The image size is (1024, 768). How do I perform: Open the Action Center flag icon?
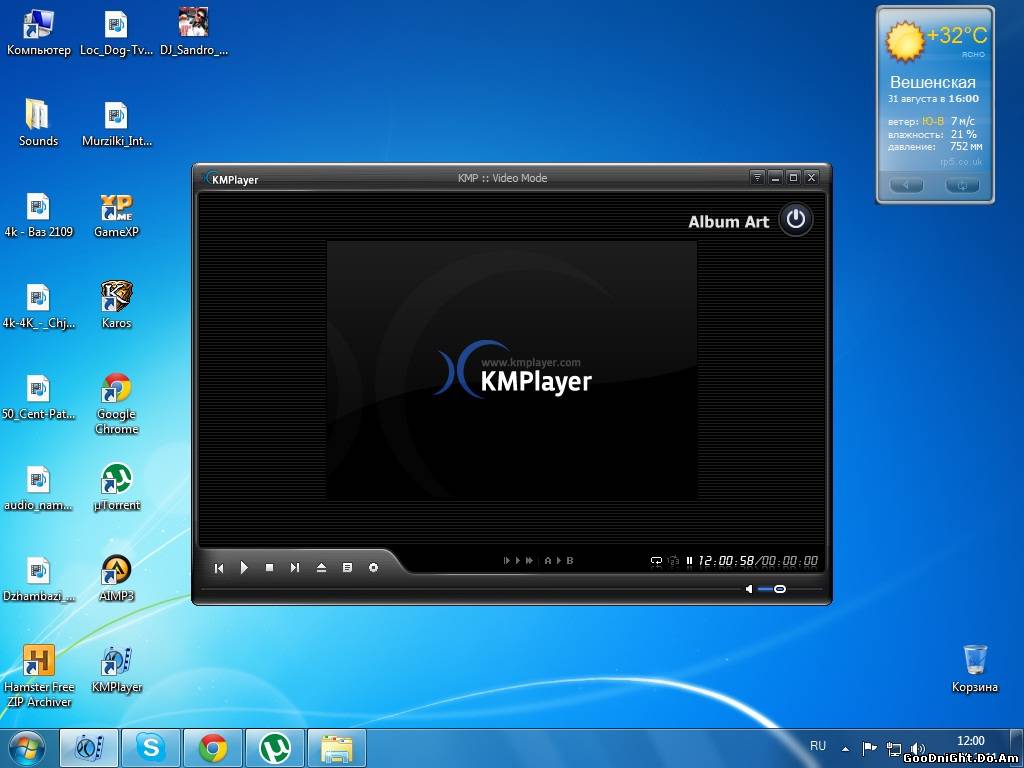(x=869, y=748)
